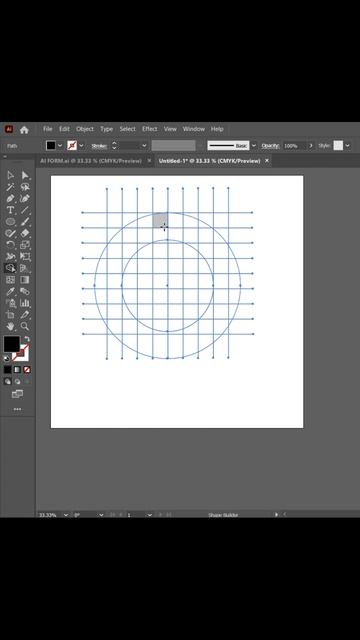Set Gradient fill mode button

click(x=17, y=370)
